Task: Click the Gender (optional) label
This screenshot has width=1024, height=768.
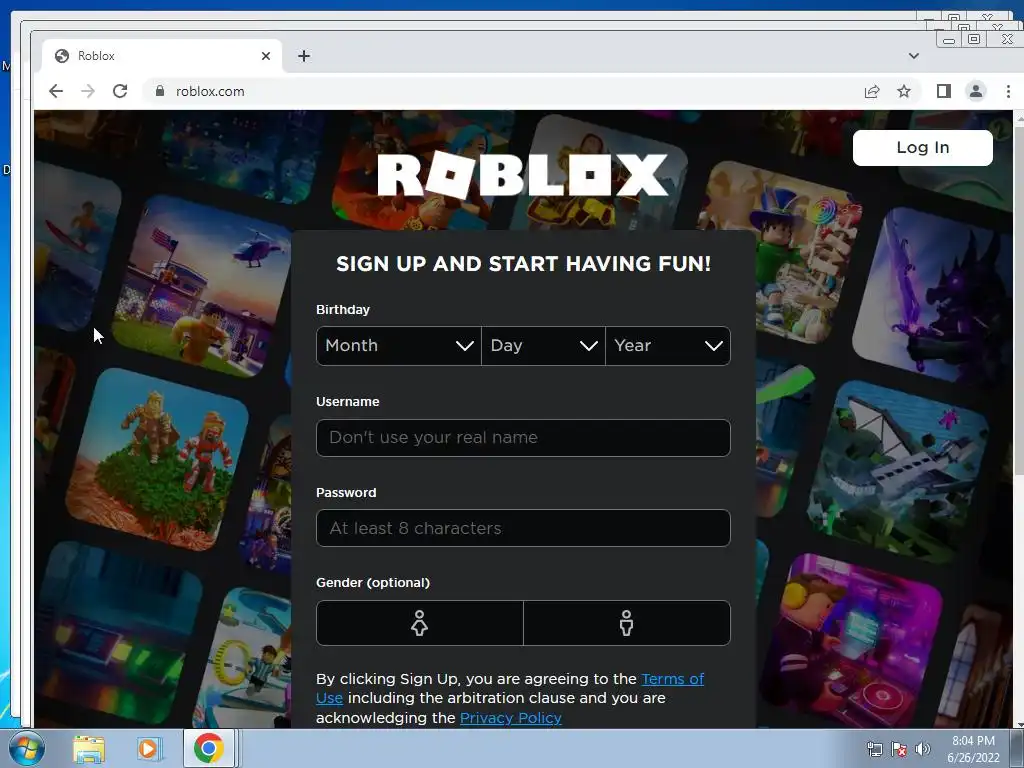Action: [x=373, y=583]
